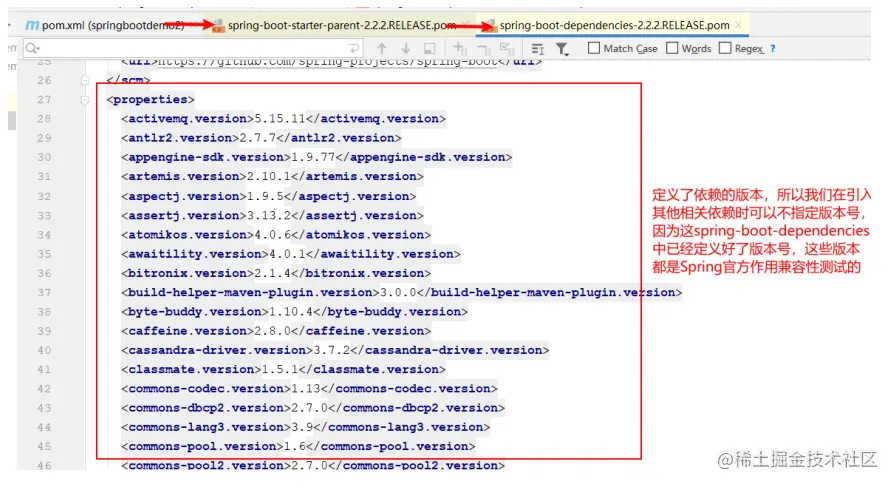Screen dimensions: 894x486
Task: Click the cassandra-driver.version line
Action: point(335,350)
